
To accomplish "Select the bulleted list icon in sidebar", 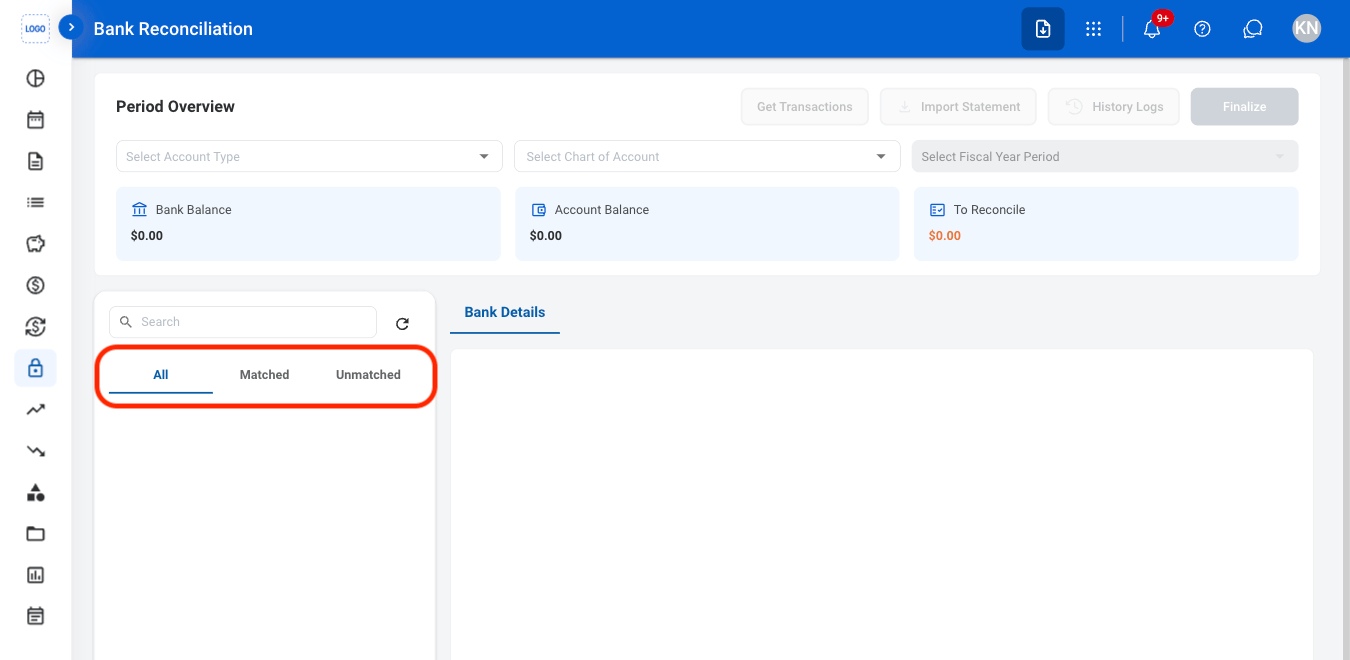I will [35, 202].
